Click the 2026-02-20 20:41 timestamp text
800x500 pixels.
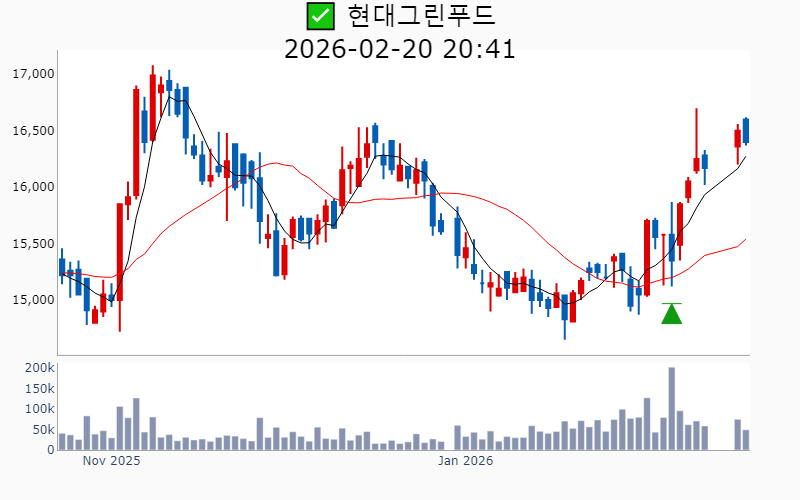pyautogui.click(x=400, y=48)
